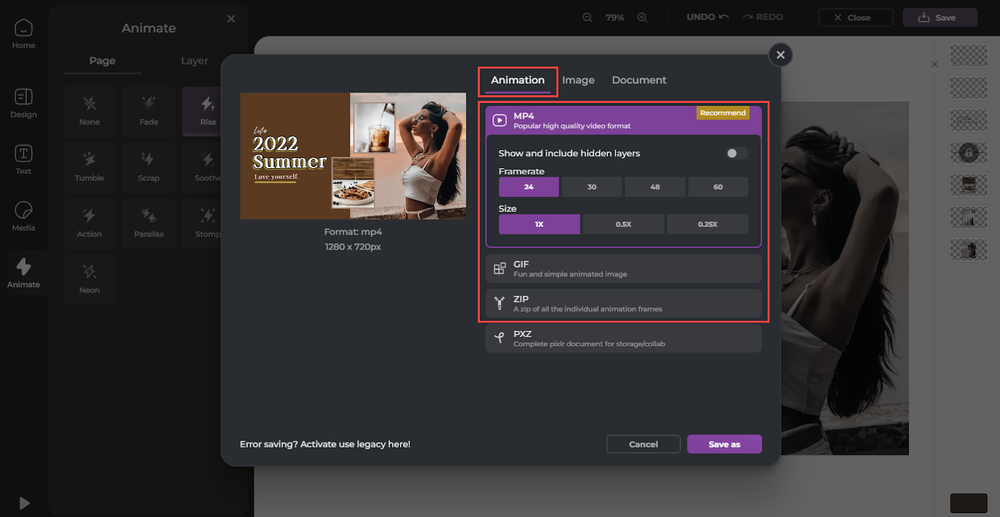Image resolution: width=1000 pixels, height=517 pixels.
Task: Expand the PXZ document format option
Action: [623, 338]
